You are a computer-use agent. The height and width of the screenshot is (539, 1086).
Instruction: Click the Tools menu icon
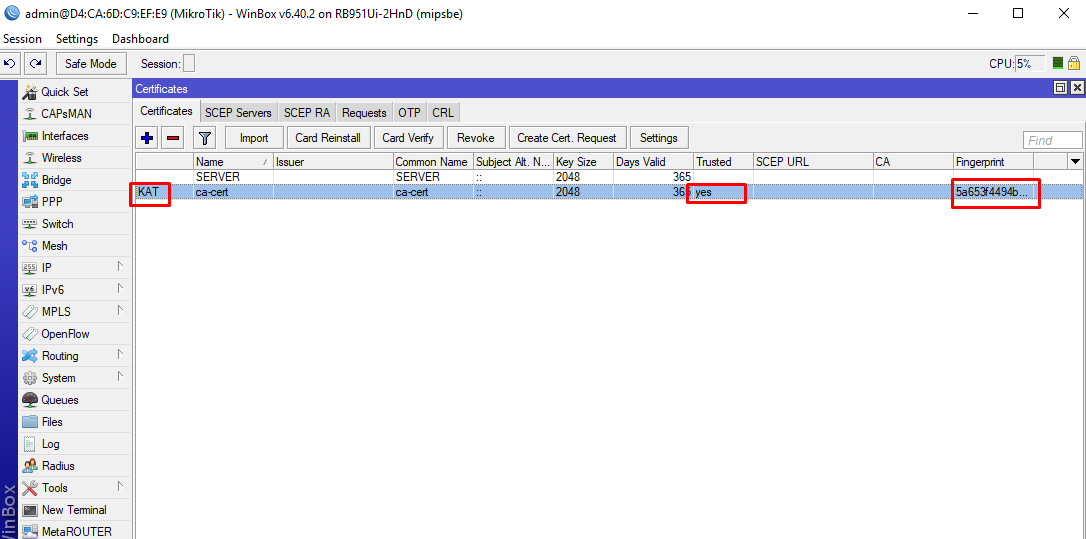click(30, 488)
